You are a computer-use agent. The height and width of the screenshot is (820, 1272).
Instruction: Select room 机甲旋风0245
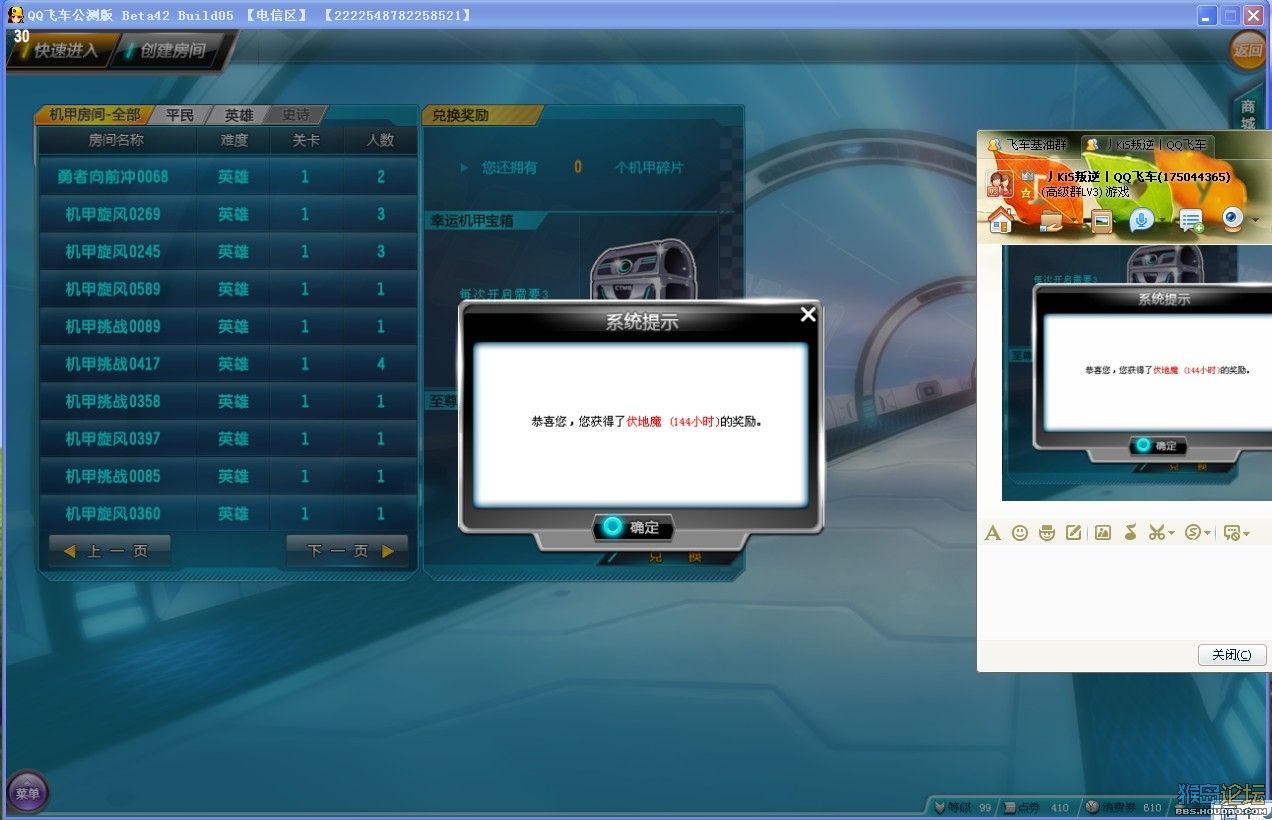228,252
